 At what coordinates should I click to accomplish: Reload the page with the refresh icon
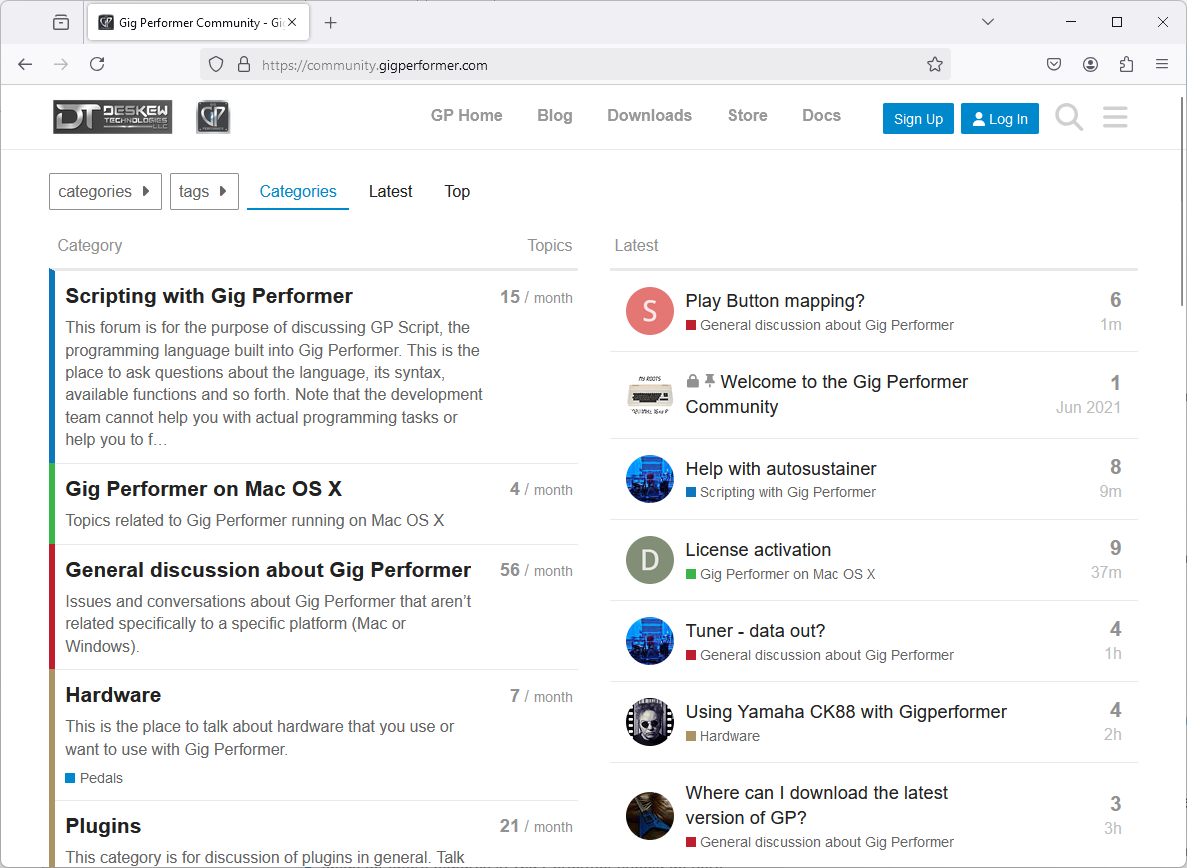(97, 64)
